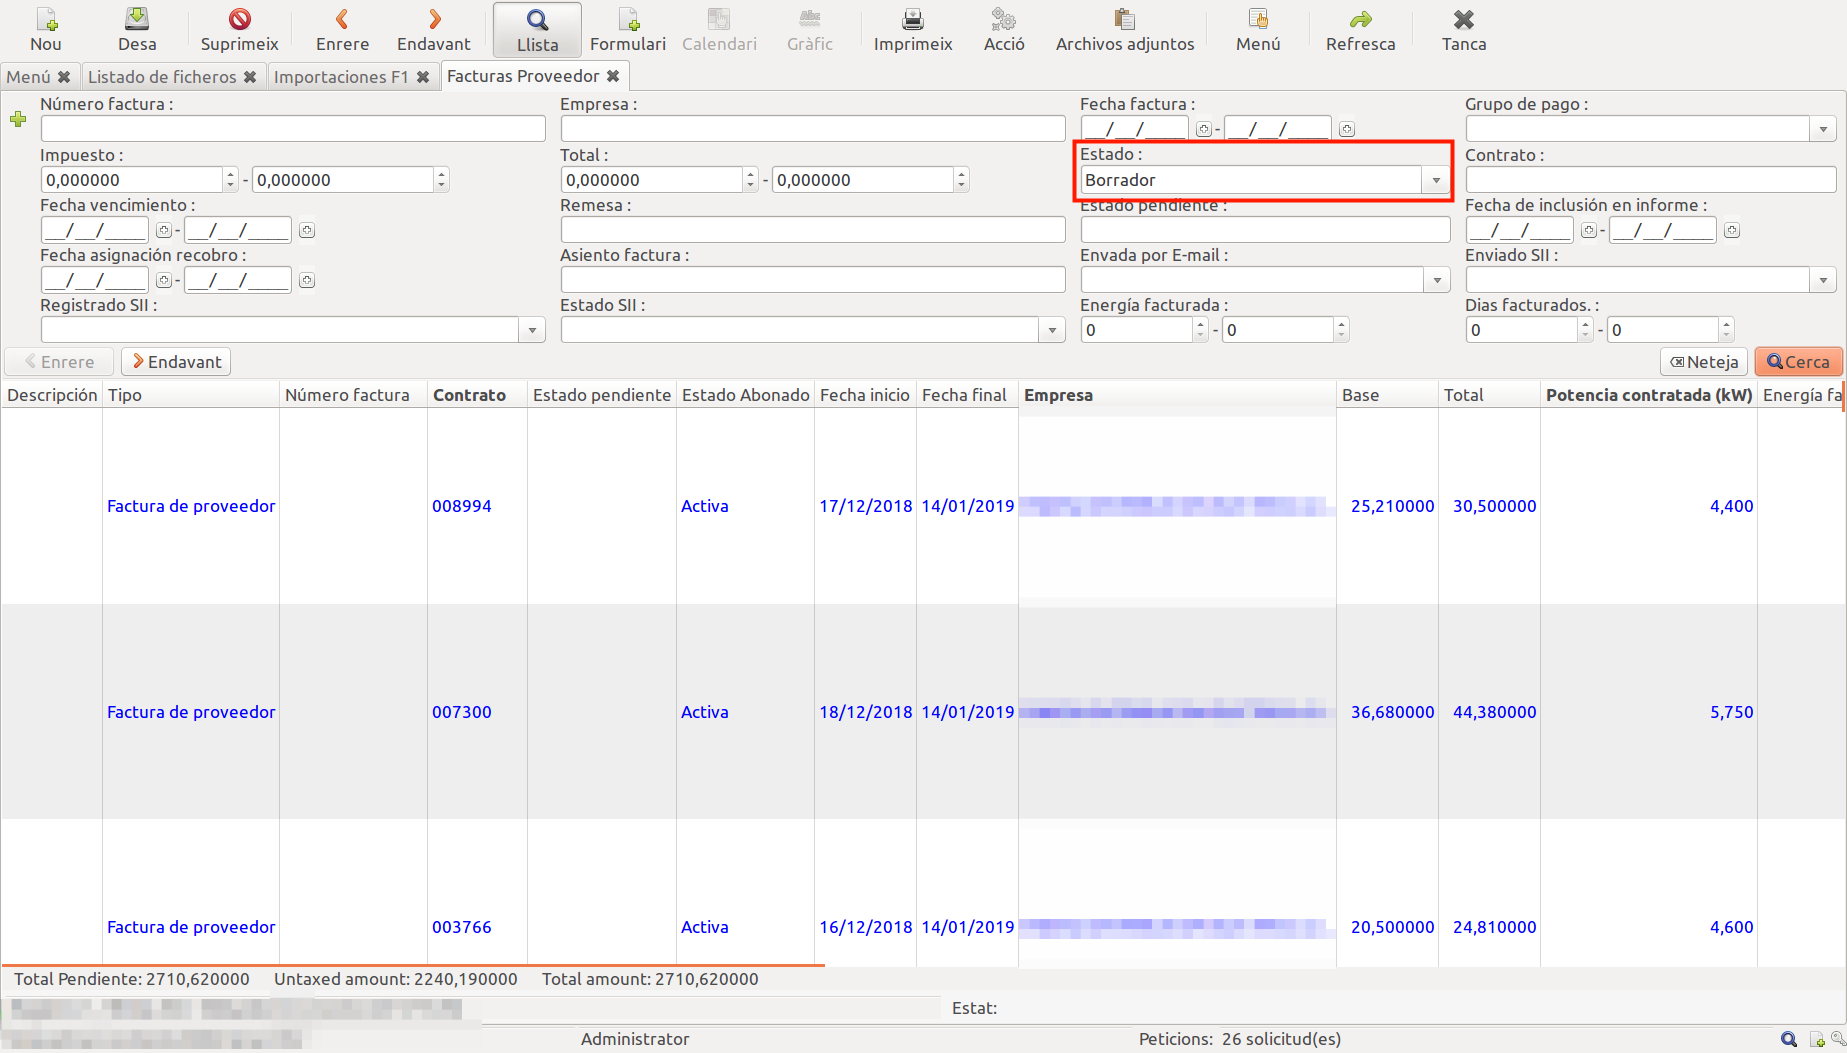1847x1053 pixels.
Task: Click the Endavant button below the filters
Action: click(176, 362)
